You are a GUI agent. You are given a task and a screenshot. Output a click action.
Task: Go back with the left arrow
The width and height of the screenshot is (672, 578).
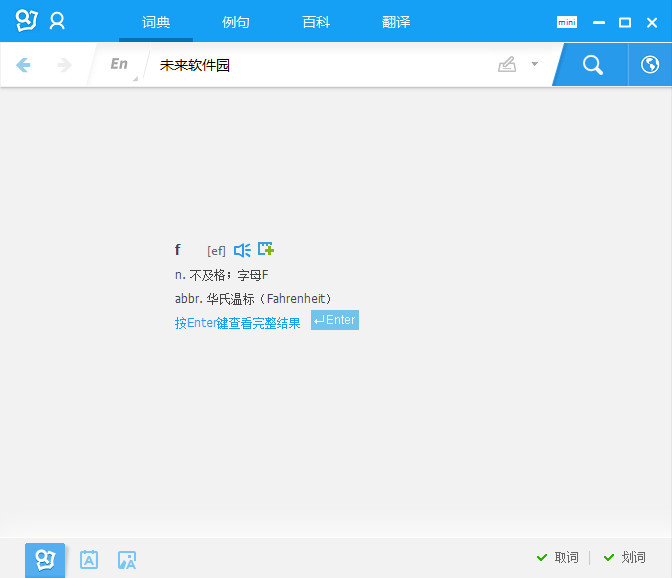click(x=24, y=65)
